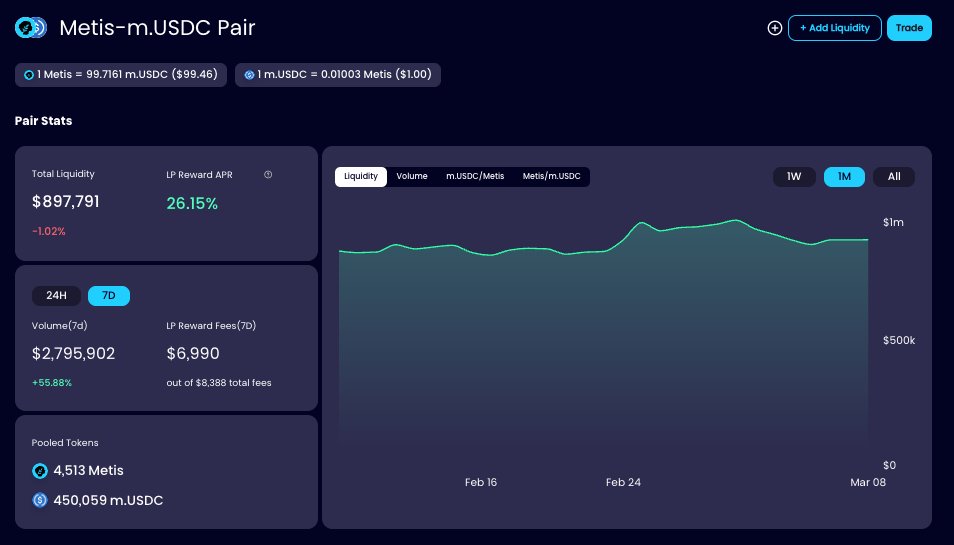
Task: Click the Metis icon in the price pill
Action: 29,75
